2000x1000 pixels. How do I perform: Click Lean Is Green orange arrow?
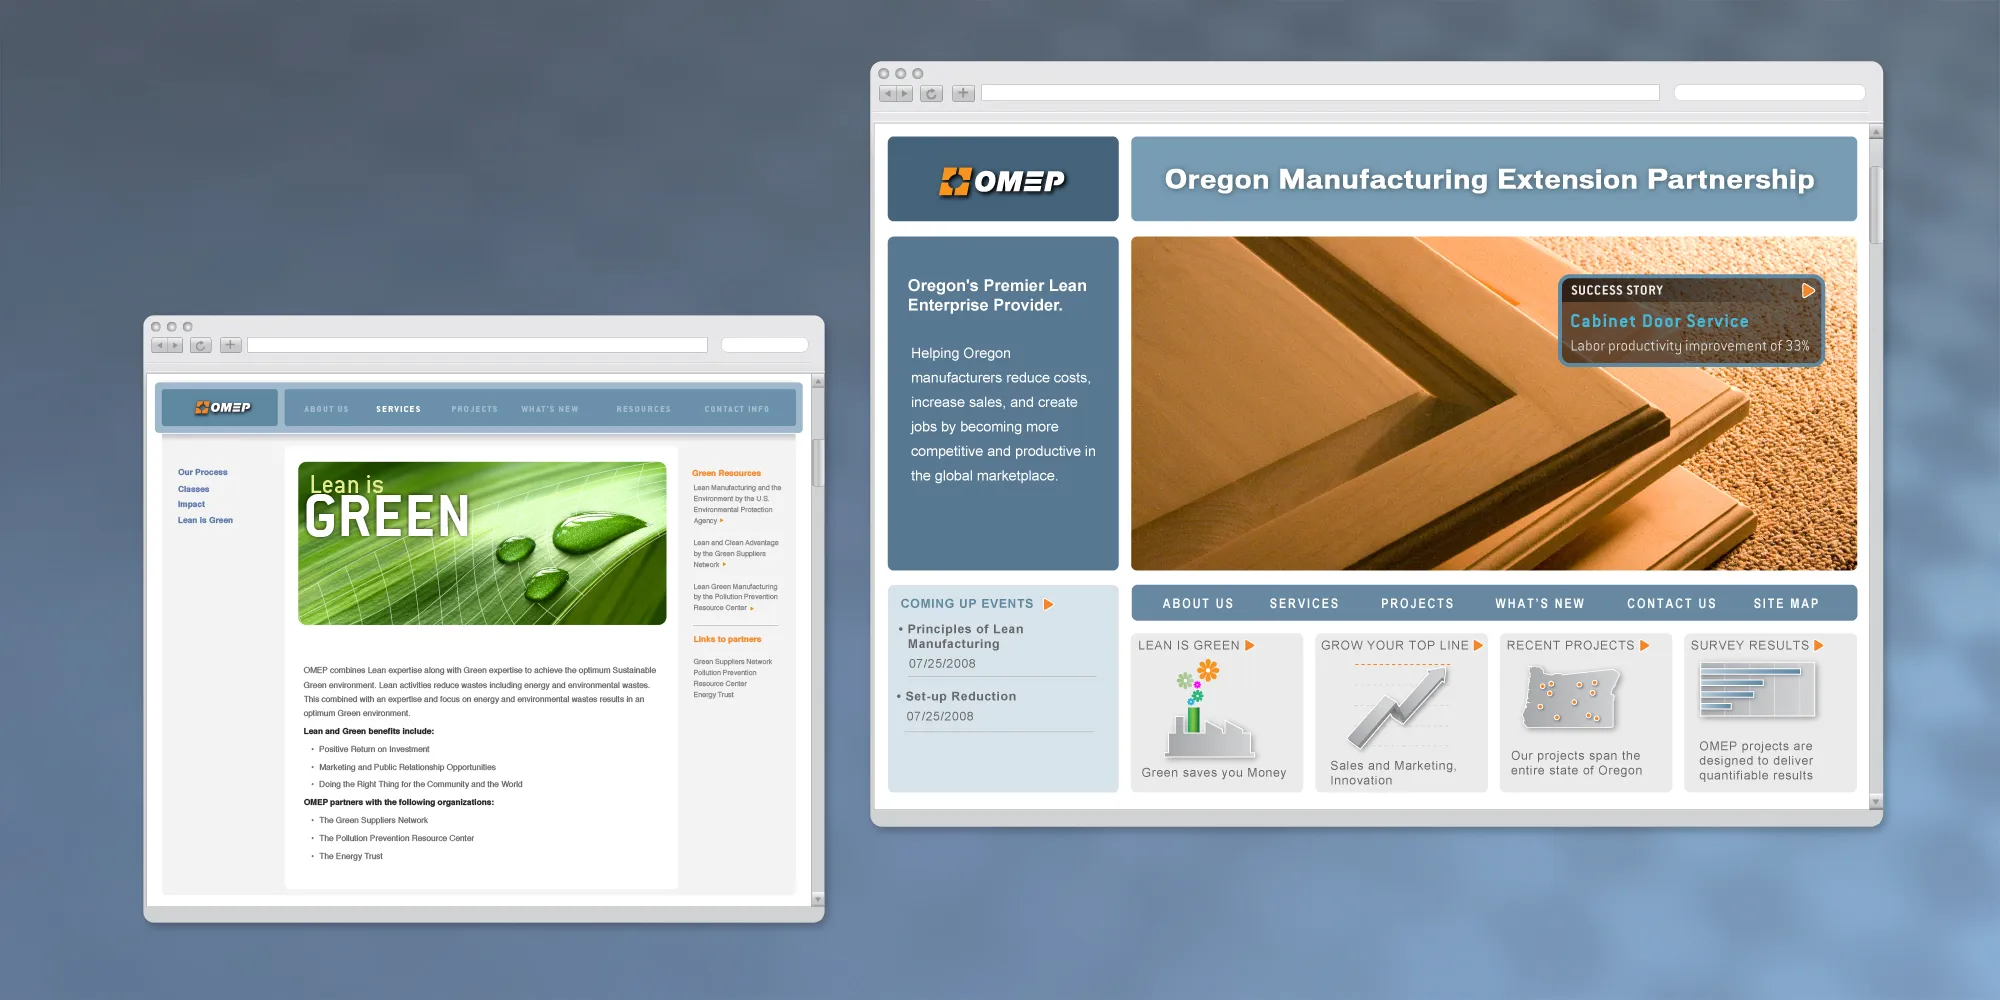pos(1249,646)
